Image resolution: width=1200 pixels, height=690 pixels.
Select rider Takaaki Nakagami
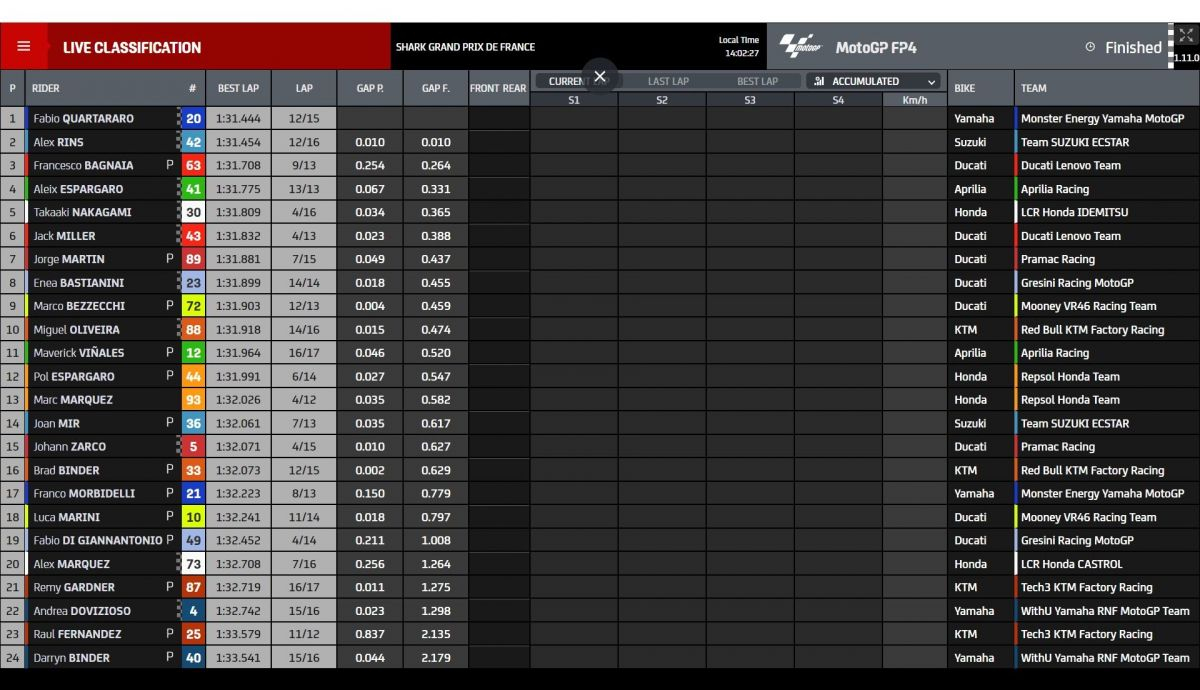click(83, 212)
